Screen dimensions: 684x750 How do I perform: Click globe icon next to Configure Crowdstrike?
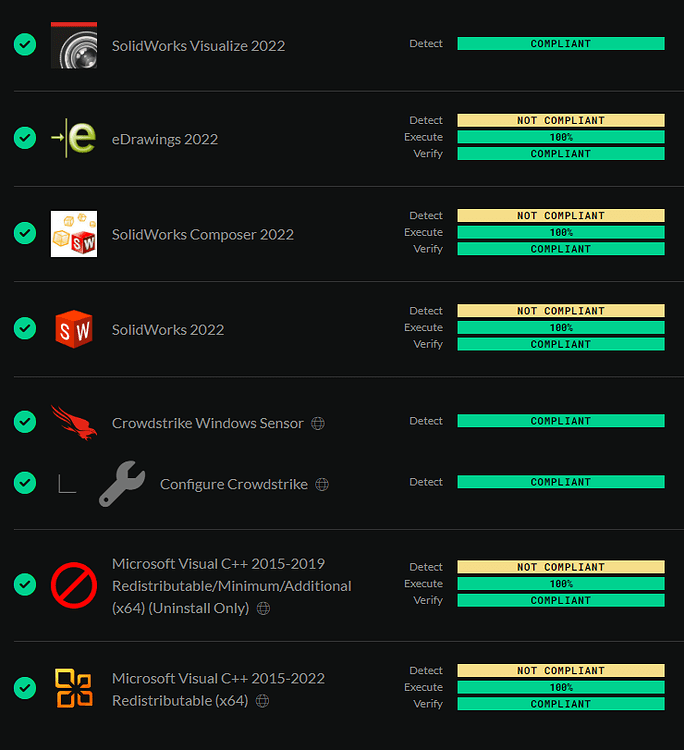[322, 484]
